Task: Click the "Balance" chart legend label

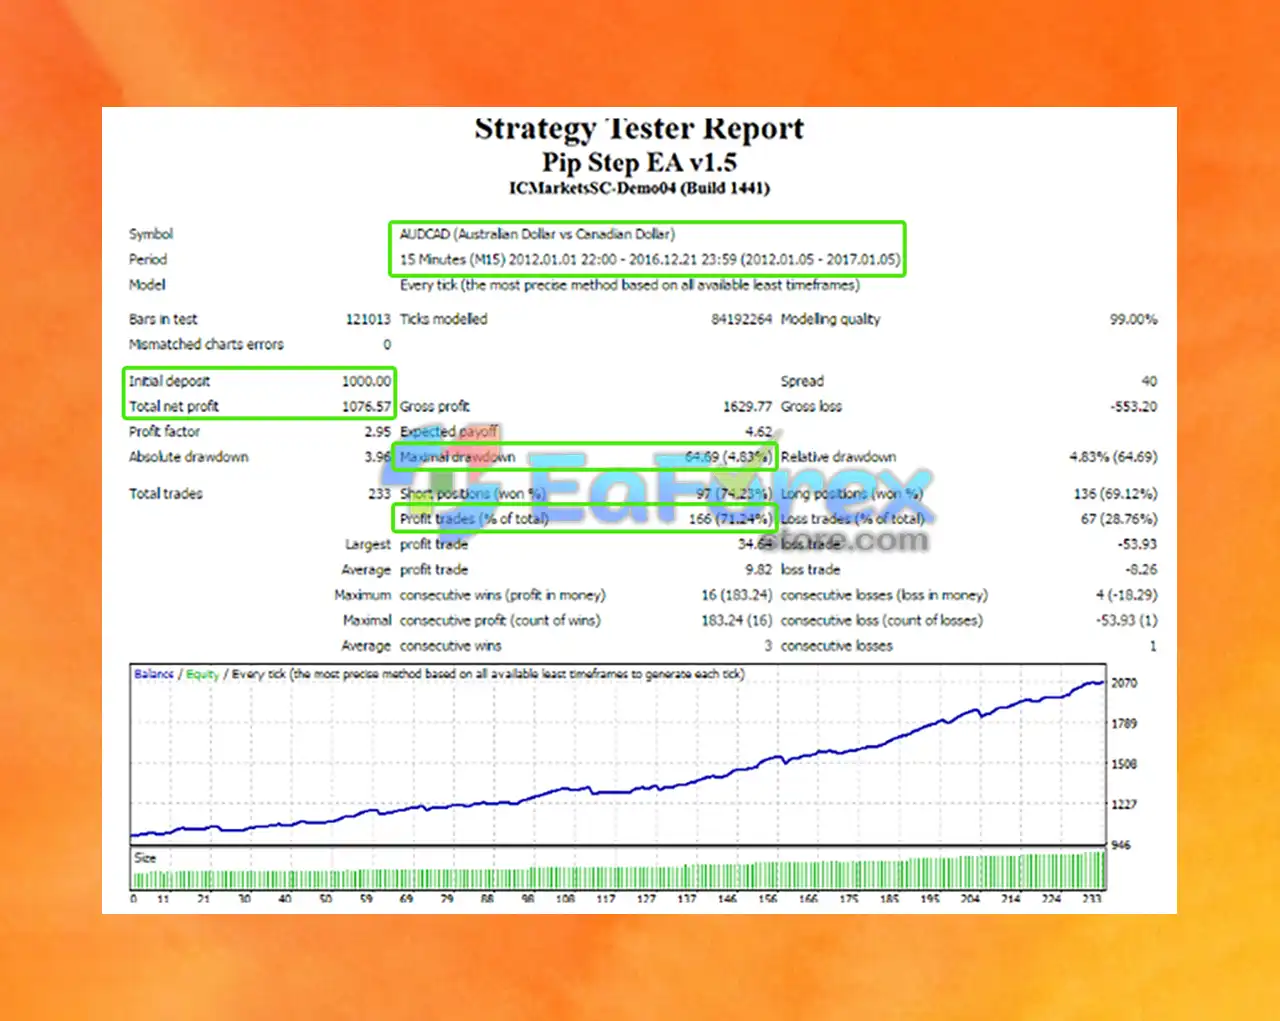Action: [x=154, y=674]
